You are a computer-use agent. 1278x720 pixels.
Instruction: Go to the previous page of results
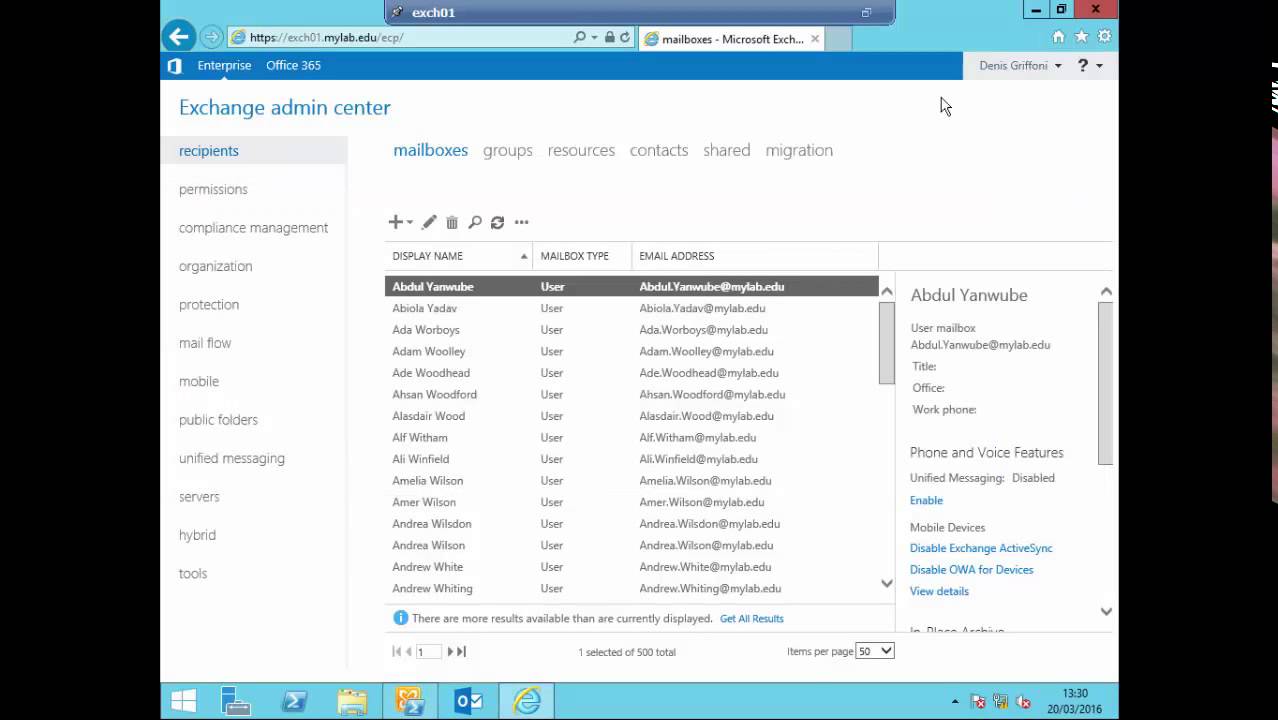coord(409,651)
